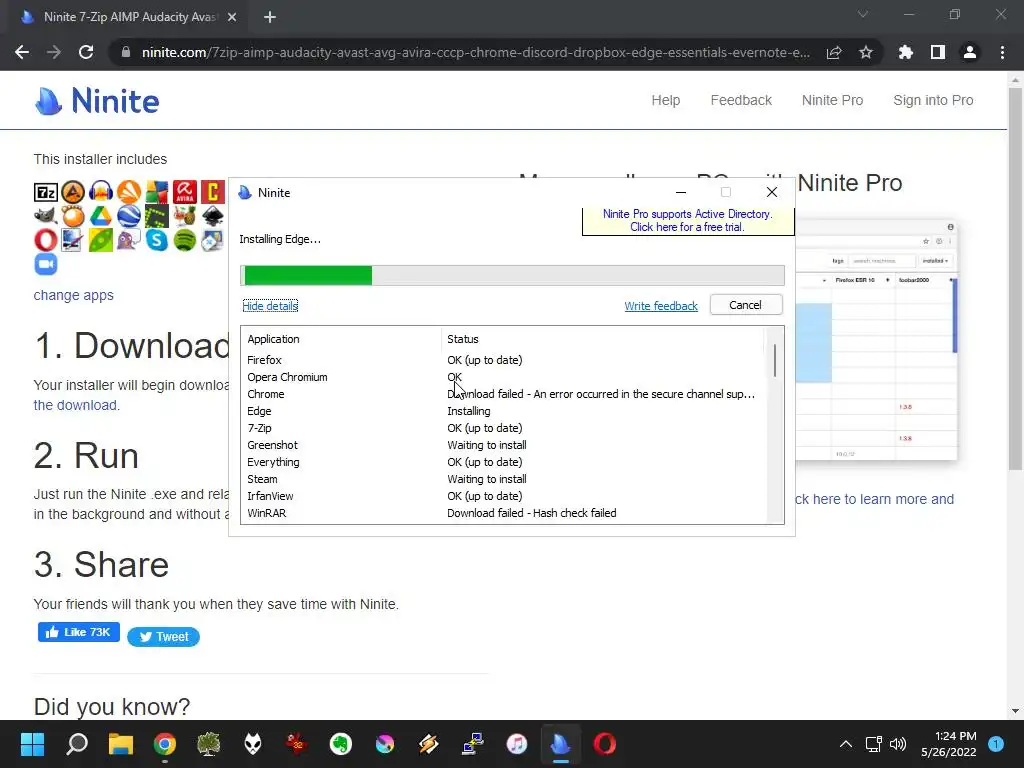
Task: Open Sign into Pro link
Action: pos(933,100)
